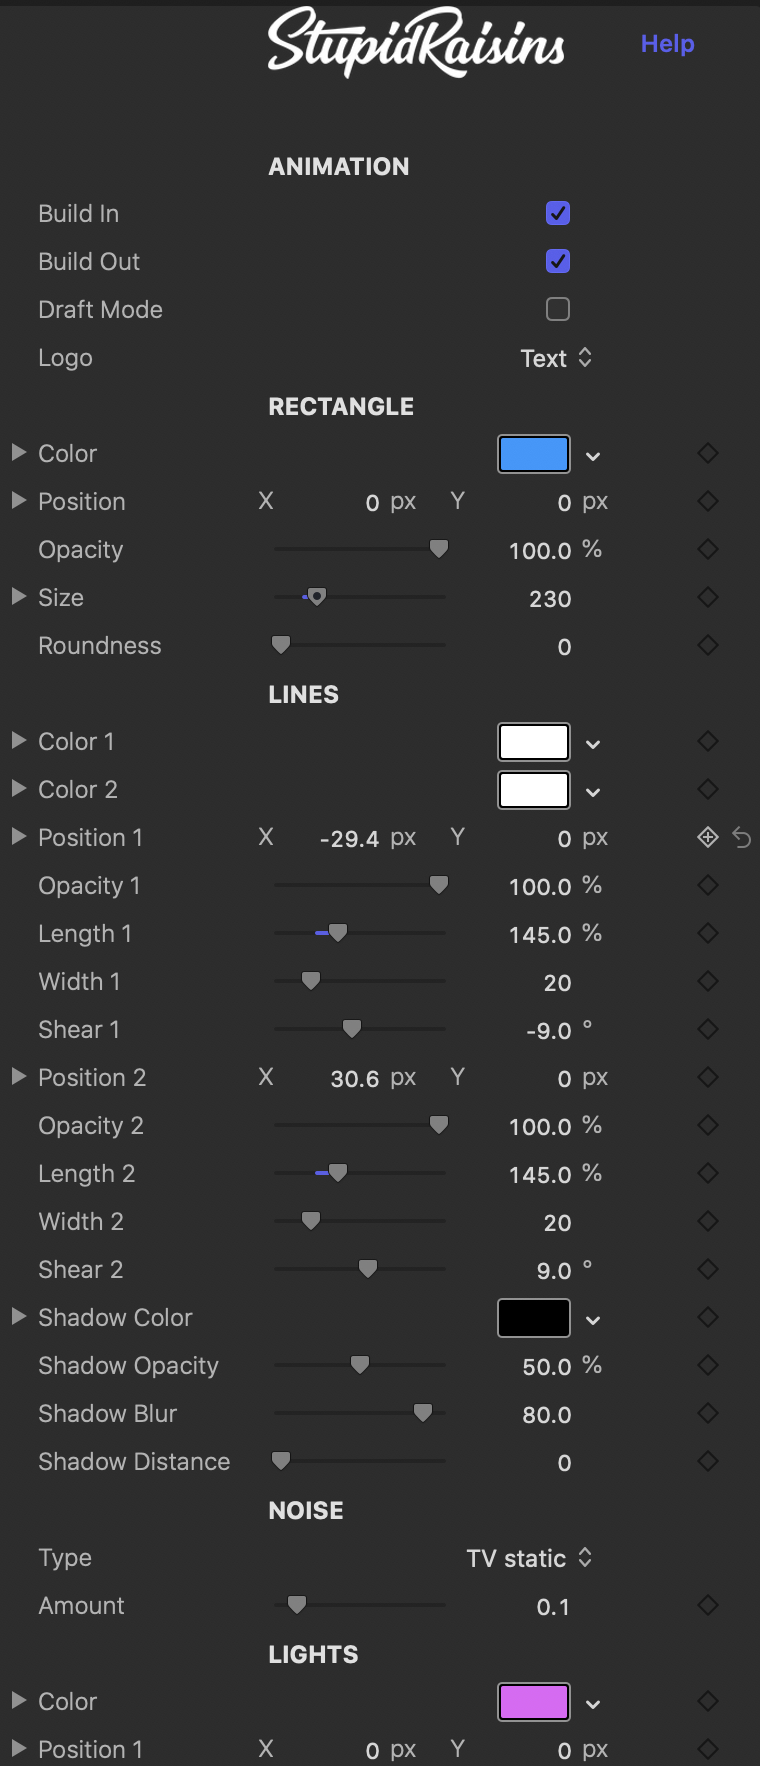Click the Position 2 X value field
This screenshot has width=760, height=1766.
click(353, 1078)
